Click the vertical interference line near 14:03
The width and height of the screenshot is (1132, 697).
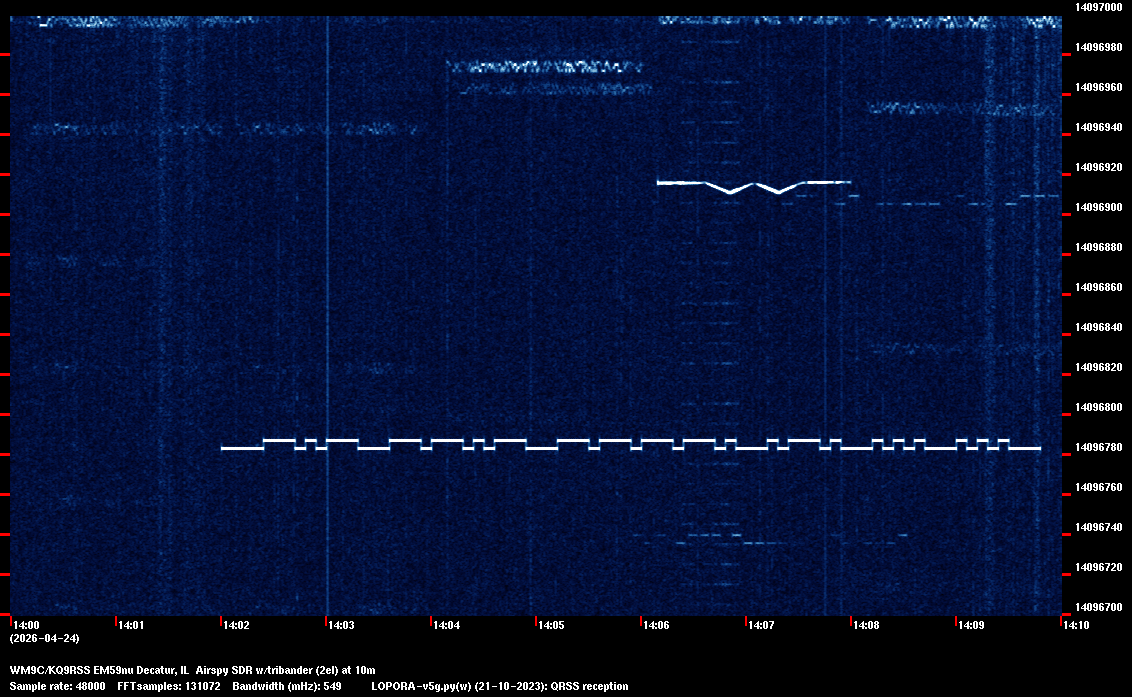click(327, 300)
